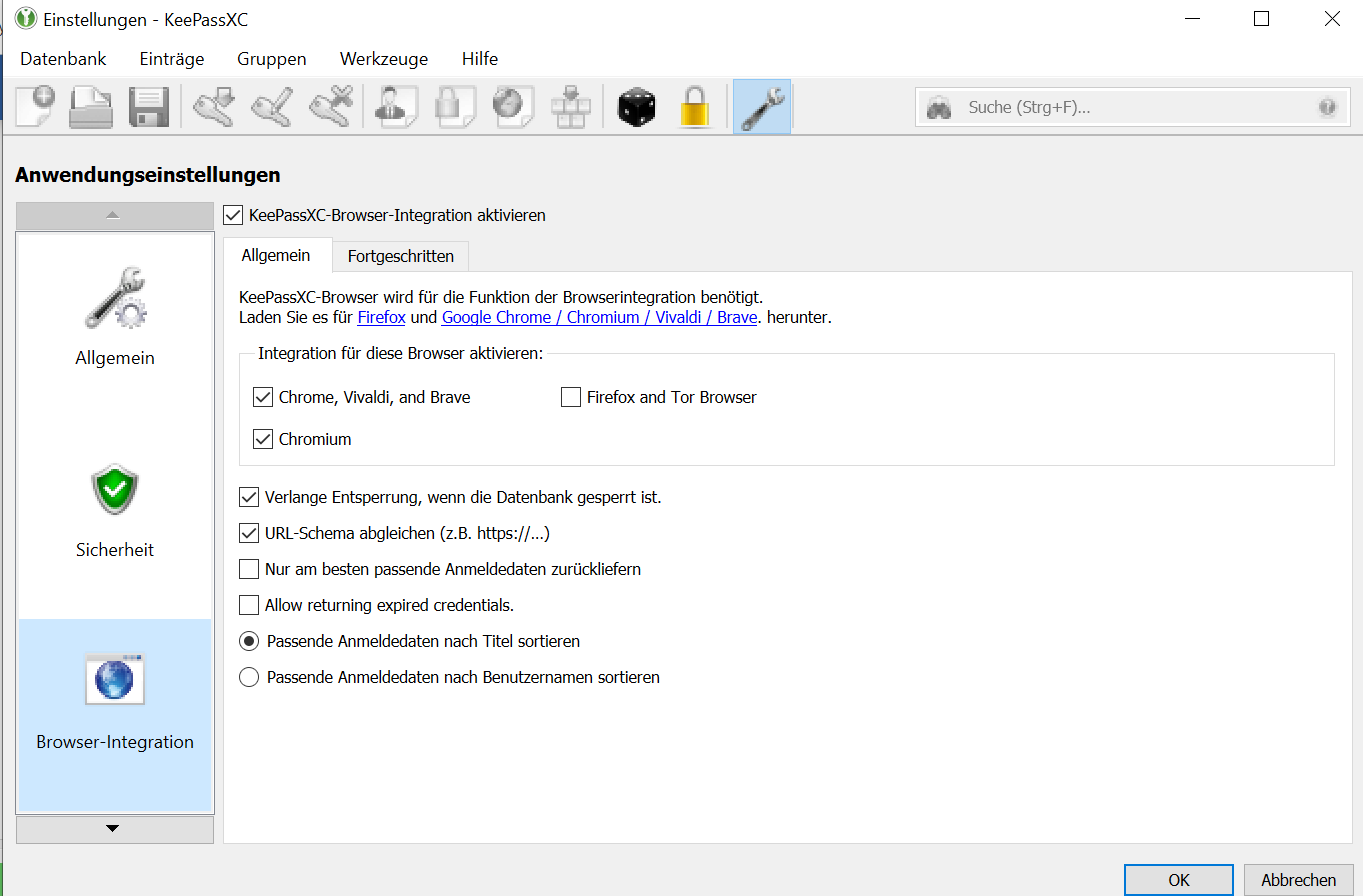Open the Hilfe menu

pyautogui.click(x=480, y=59)
